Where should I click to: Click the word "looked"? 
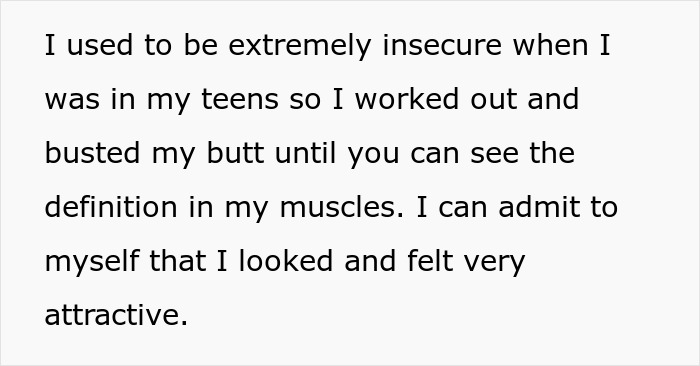click(x=286, y=261)
